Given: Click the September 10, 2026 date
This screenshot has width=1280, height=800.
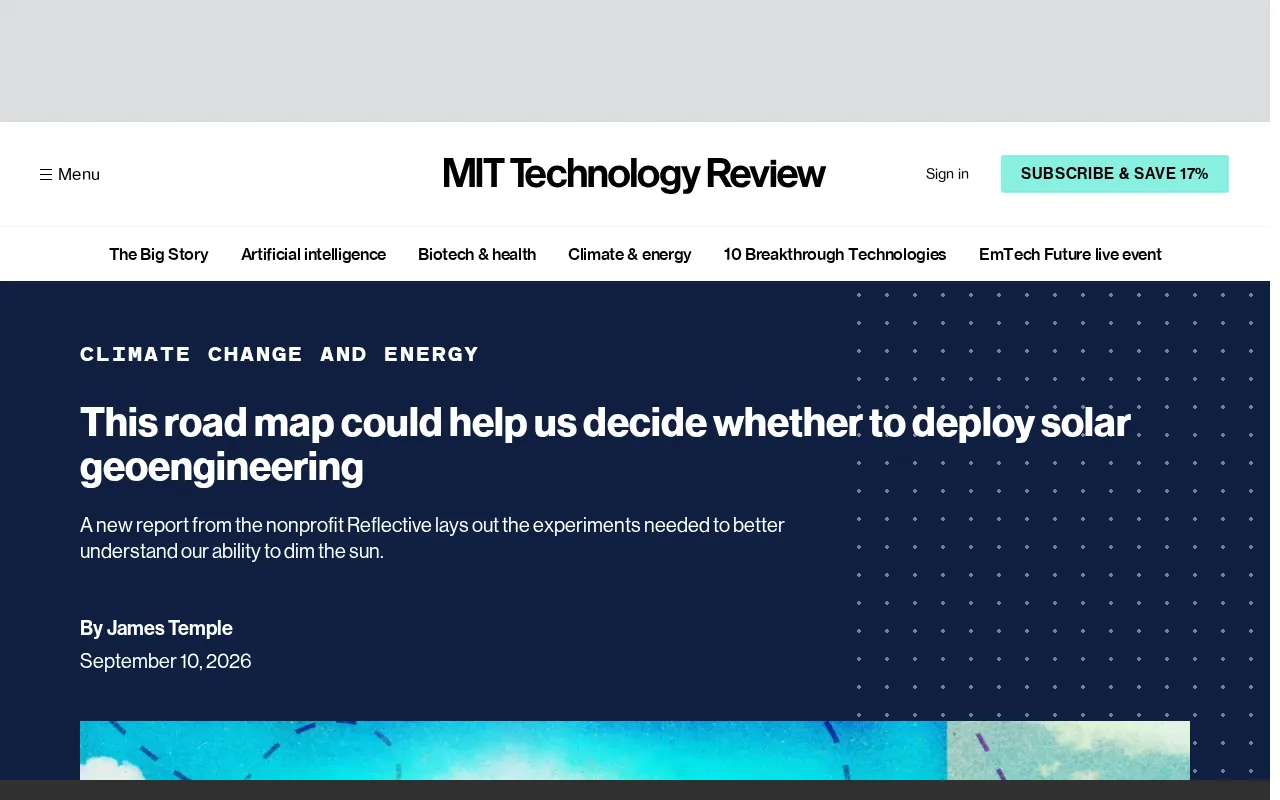Looking at the screenshot, I should tap(166, 661).
